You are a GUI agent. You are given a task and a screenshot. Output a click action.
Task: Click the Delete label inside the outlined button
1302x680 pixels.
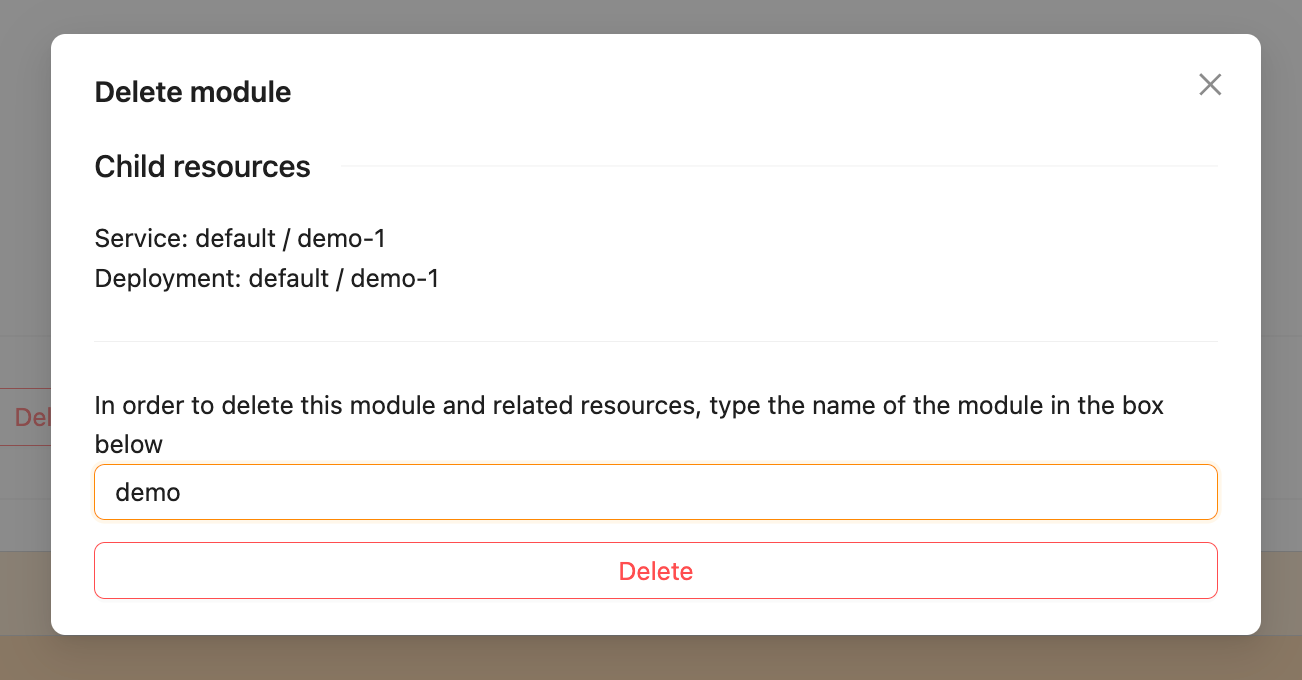tap(655, 570)
